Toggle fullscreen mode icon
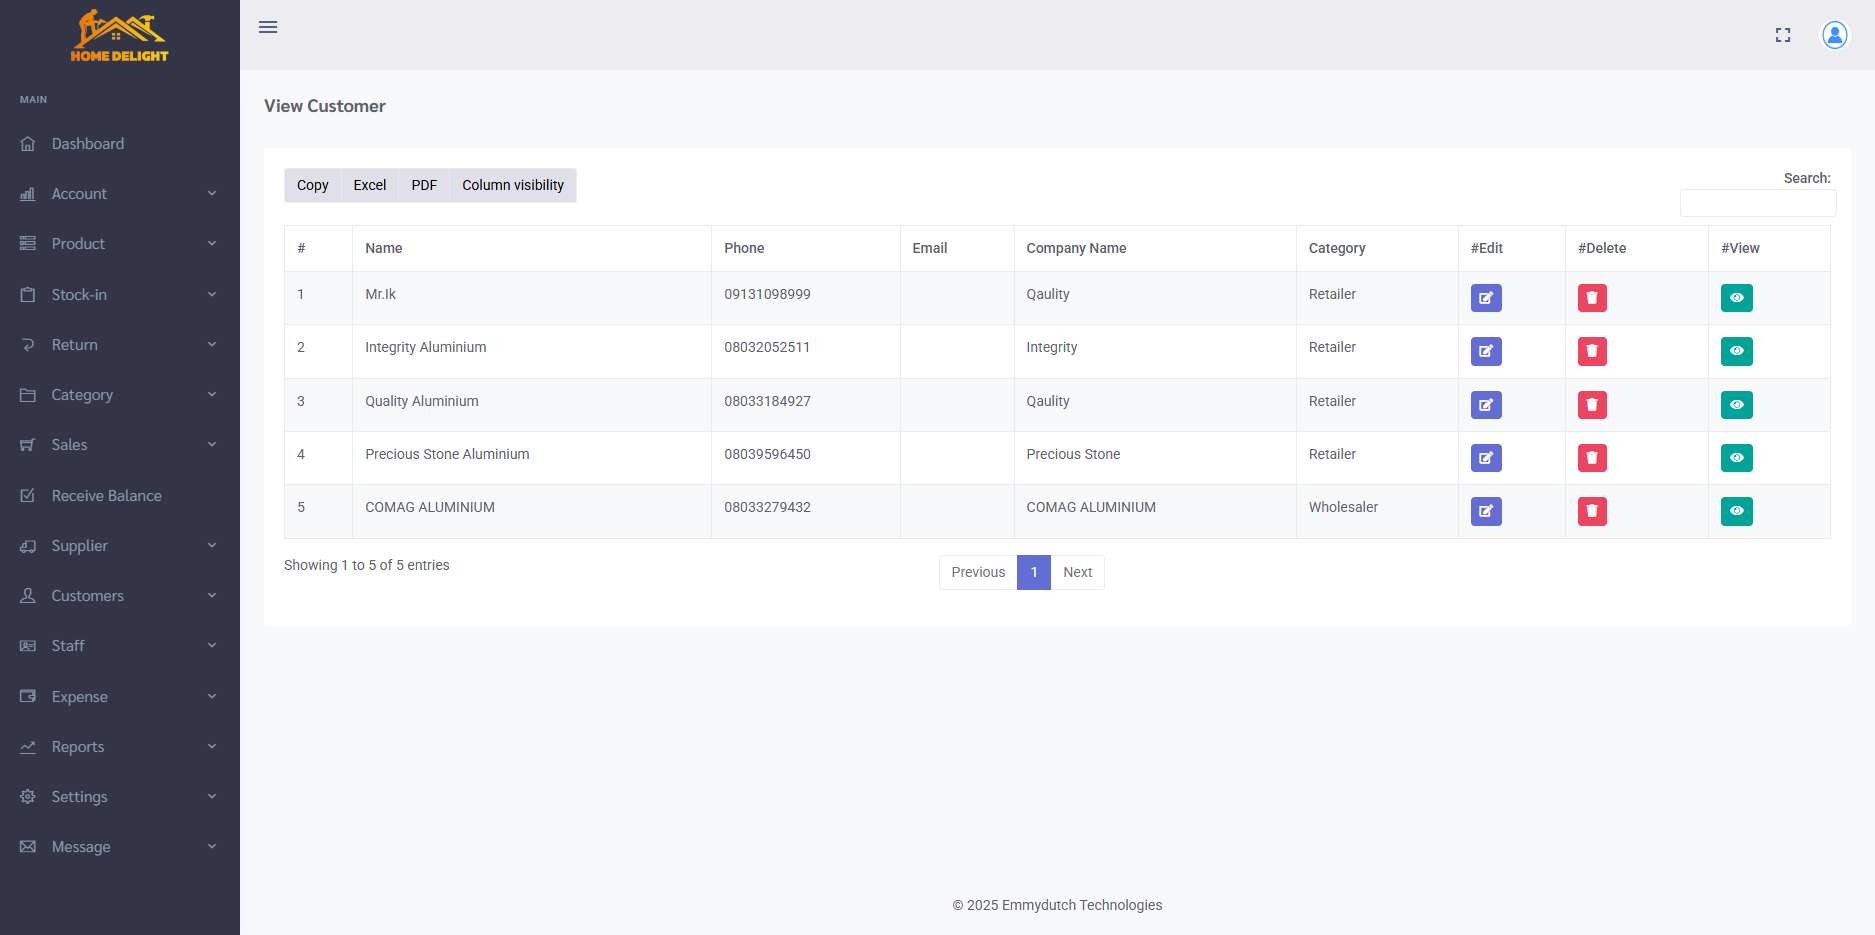This screenshot has width=1875, height=935. coord(1783,35)
